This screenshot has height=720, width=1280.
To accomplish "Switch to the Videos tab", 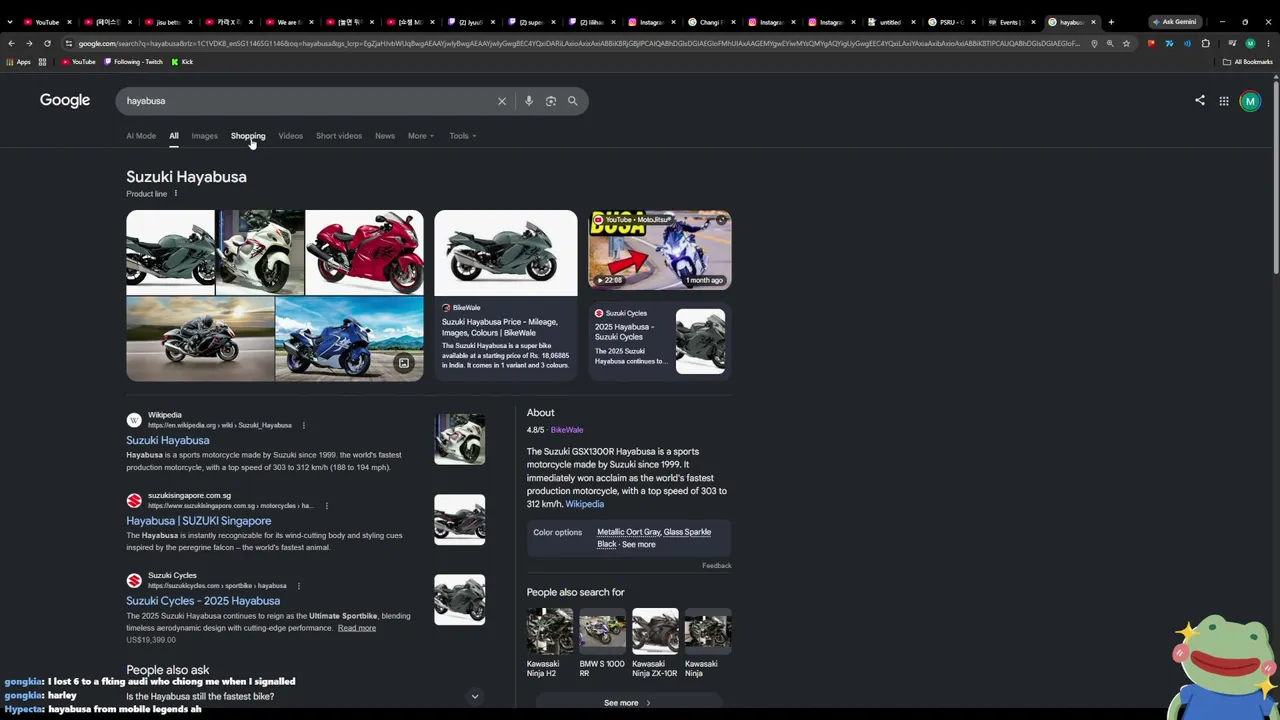I will pyautogui.click(x=291, y=136).
